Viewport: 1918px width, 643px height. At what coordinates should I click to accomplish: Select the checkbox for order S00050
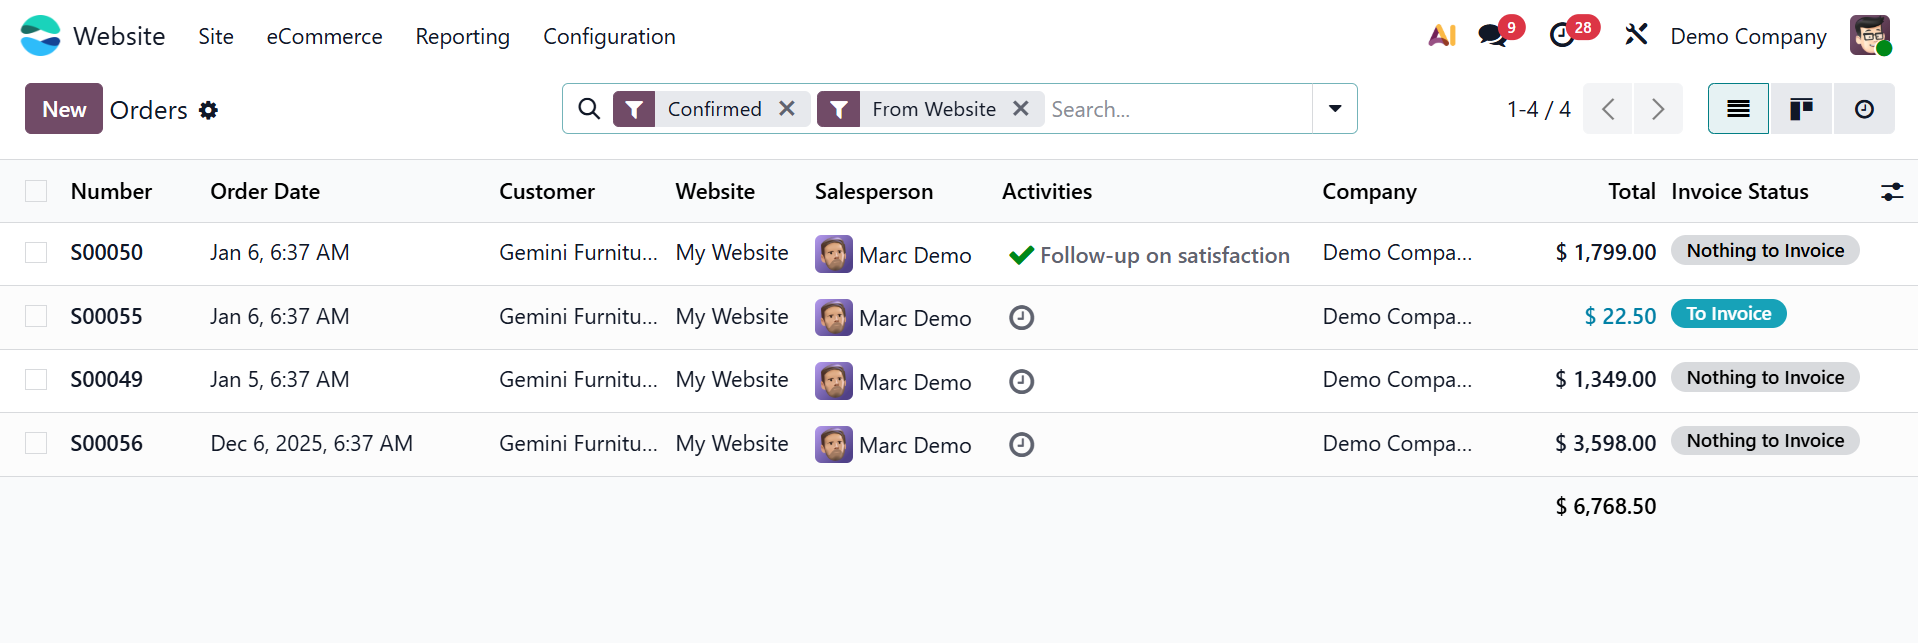pos(36,253)
